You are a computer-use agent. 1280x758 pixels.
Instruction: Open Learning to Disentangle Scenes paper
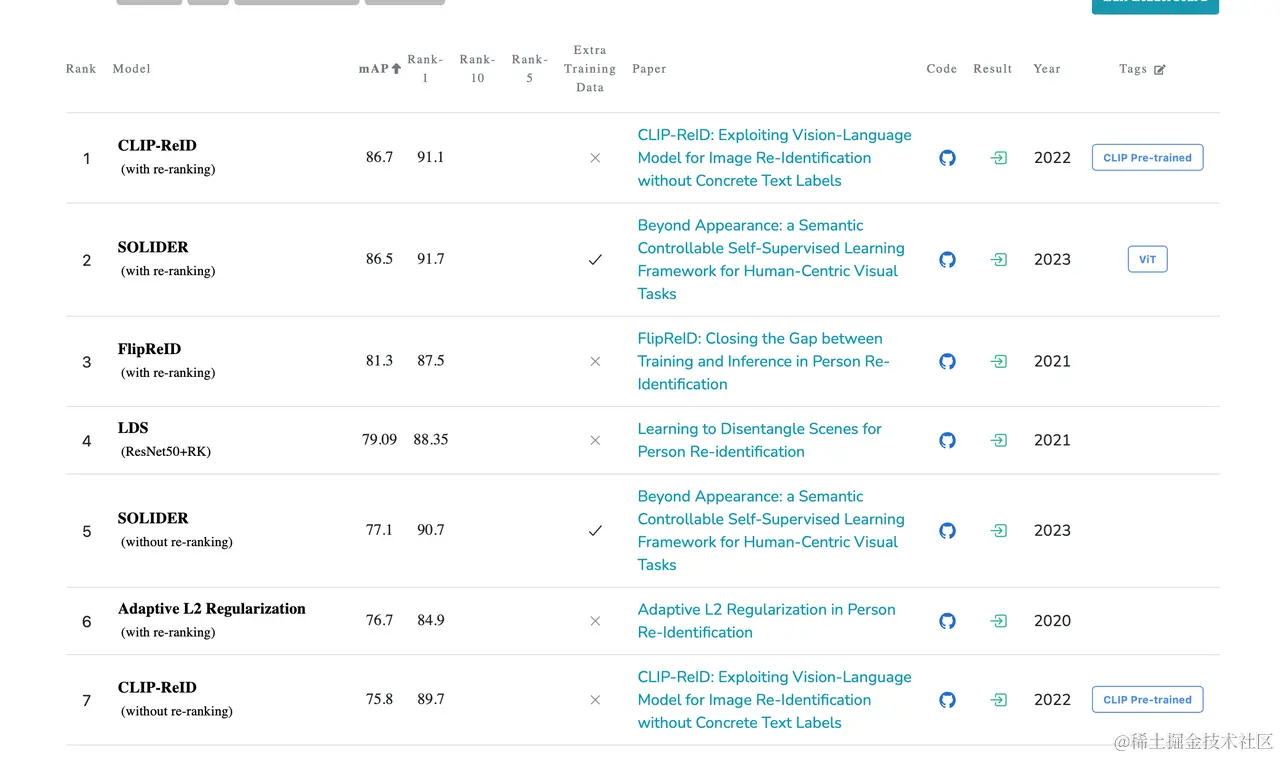click(759, 440)
